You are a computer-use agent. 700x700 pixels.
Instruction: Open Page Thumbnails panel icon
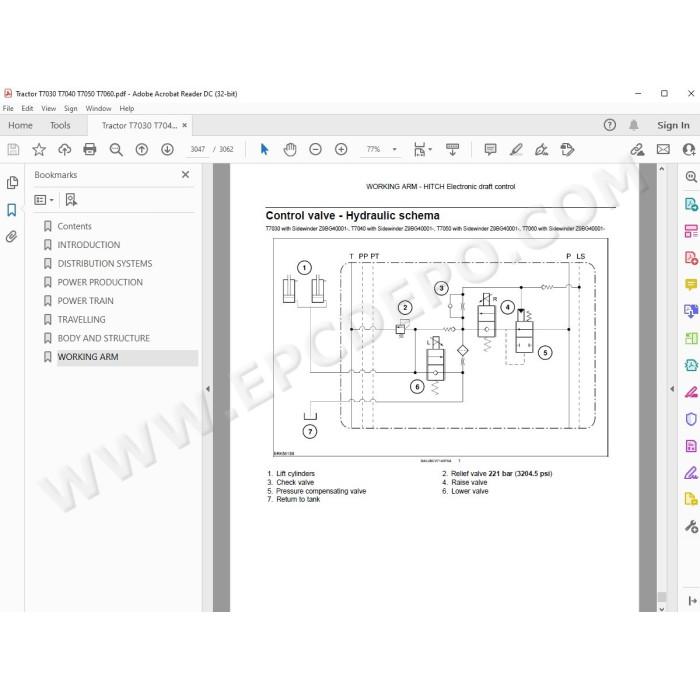click(12, 183)
